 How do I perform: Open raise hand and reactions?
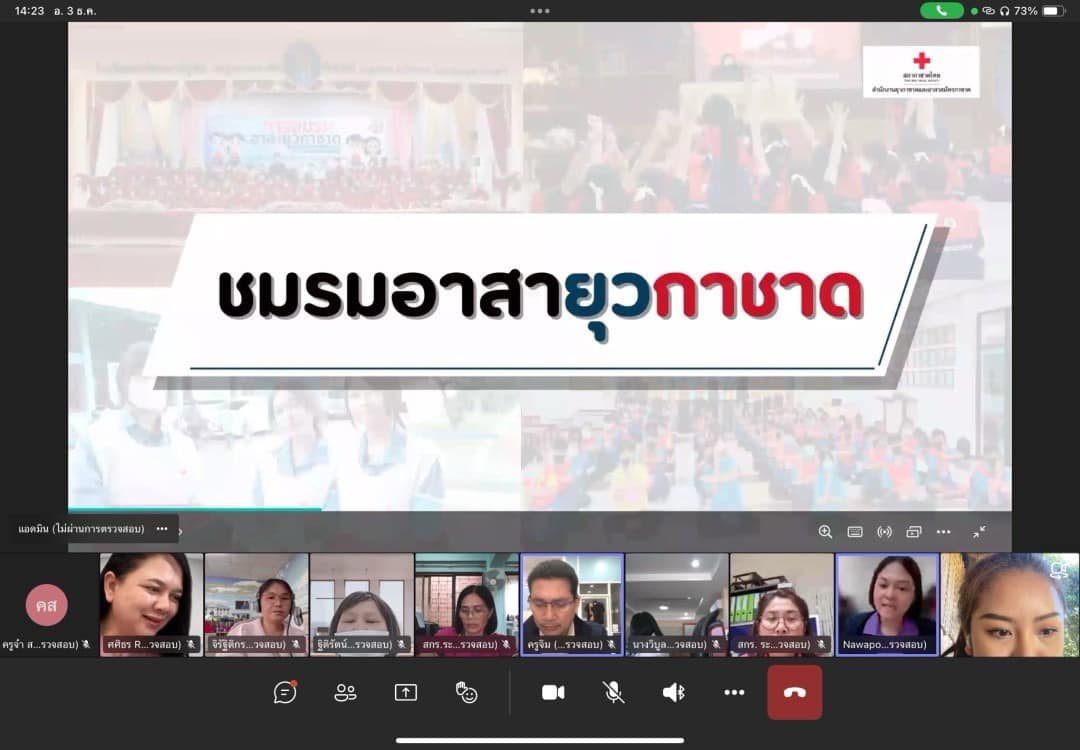[x=466, y=692]
